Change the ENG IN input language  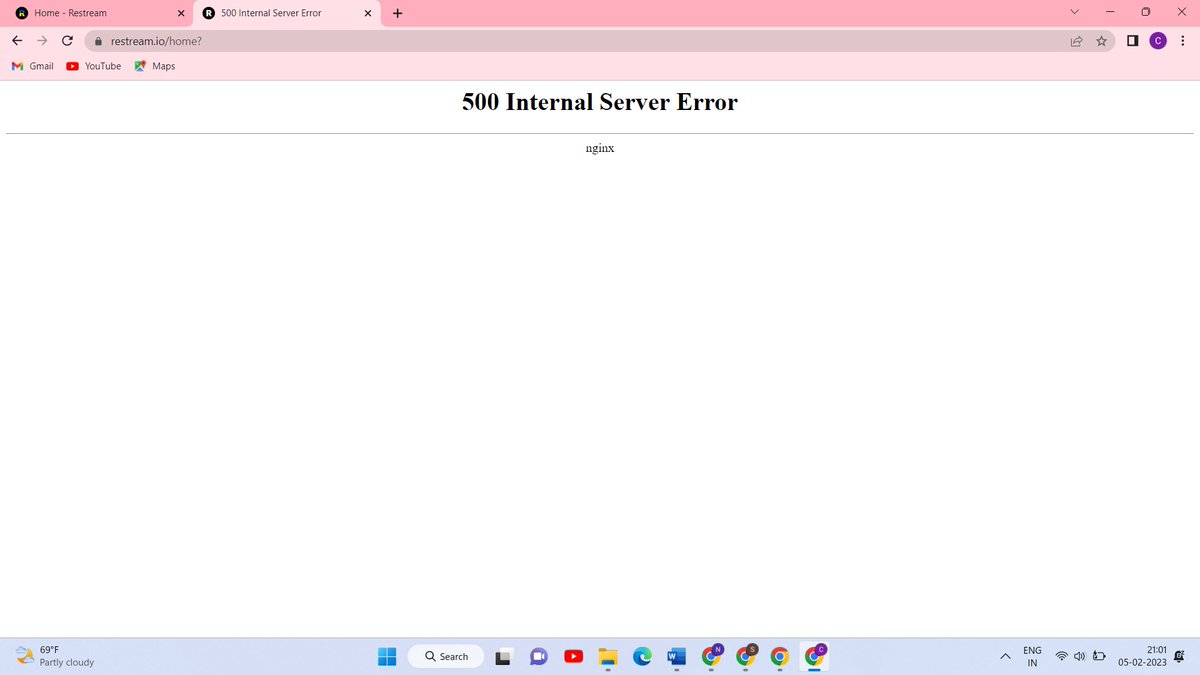pos(1032,656)
